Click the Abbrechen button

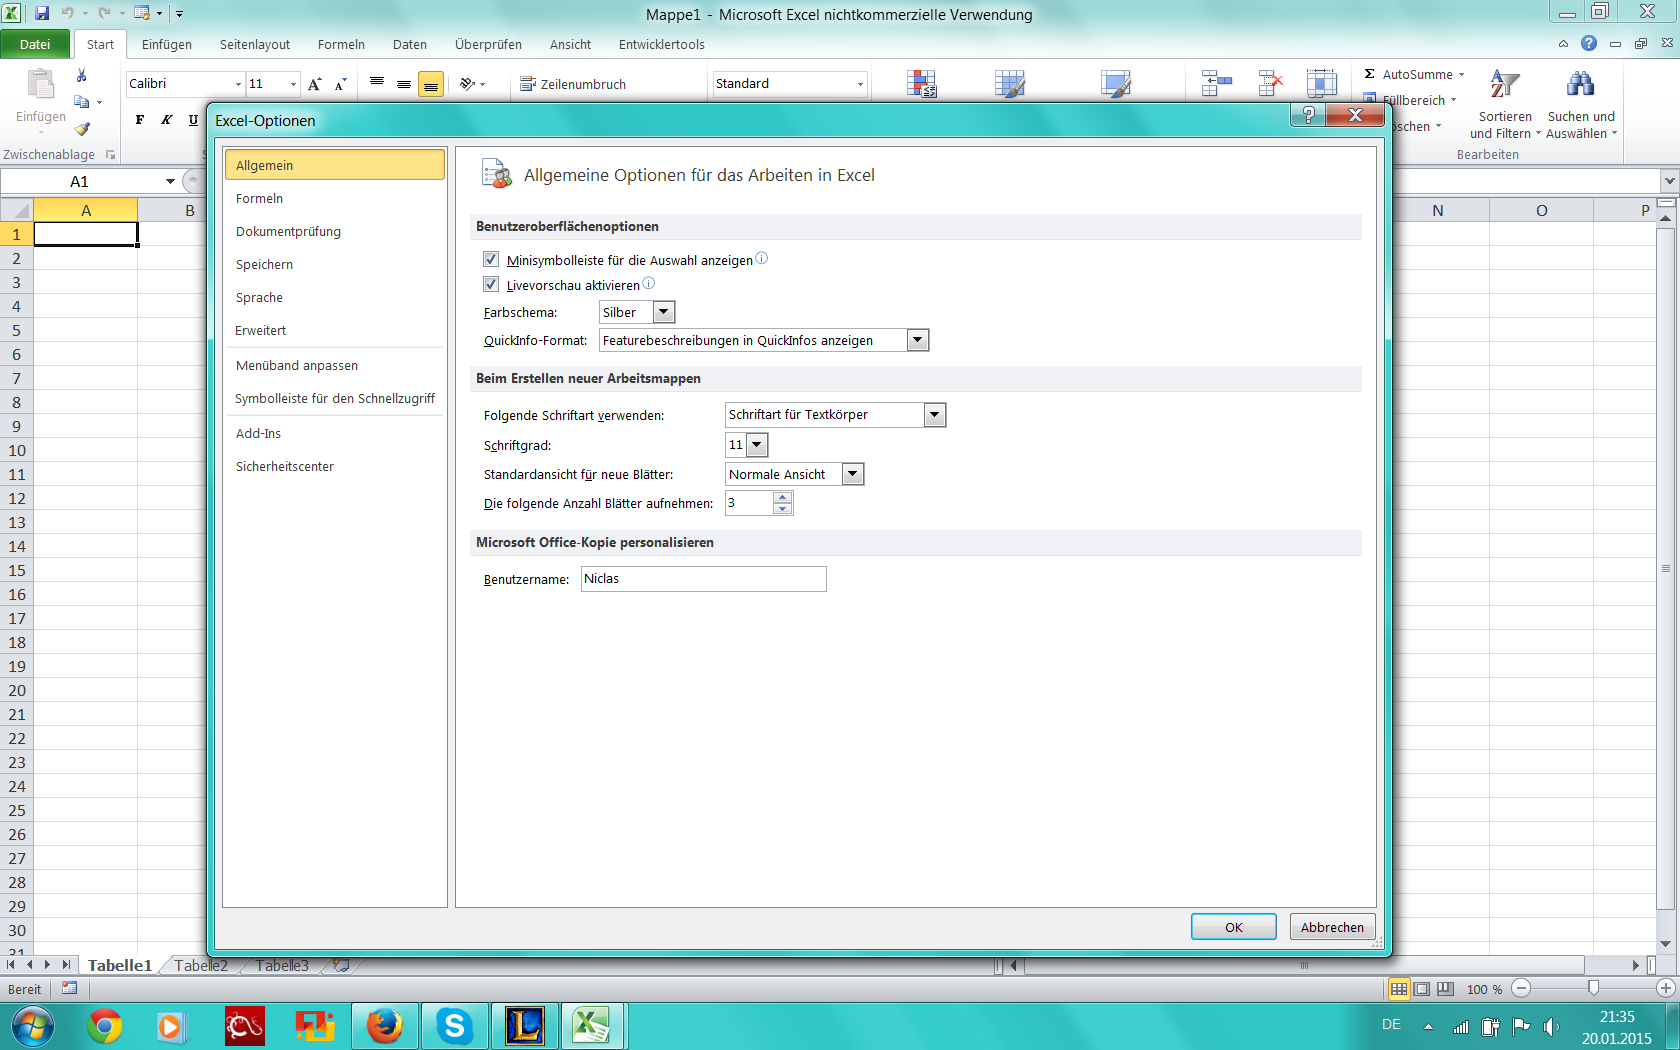(1332, 927)
